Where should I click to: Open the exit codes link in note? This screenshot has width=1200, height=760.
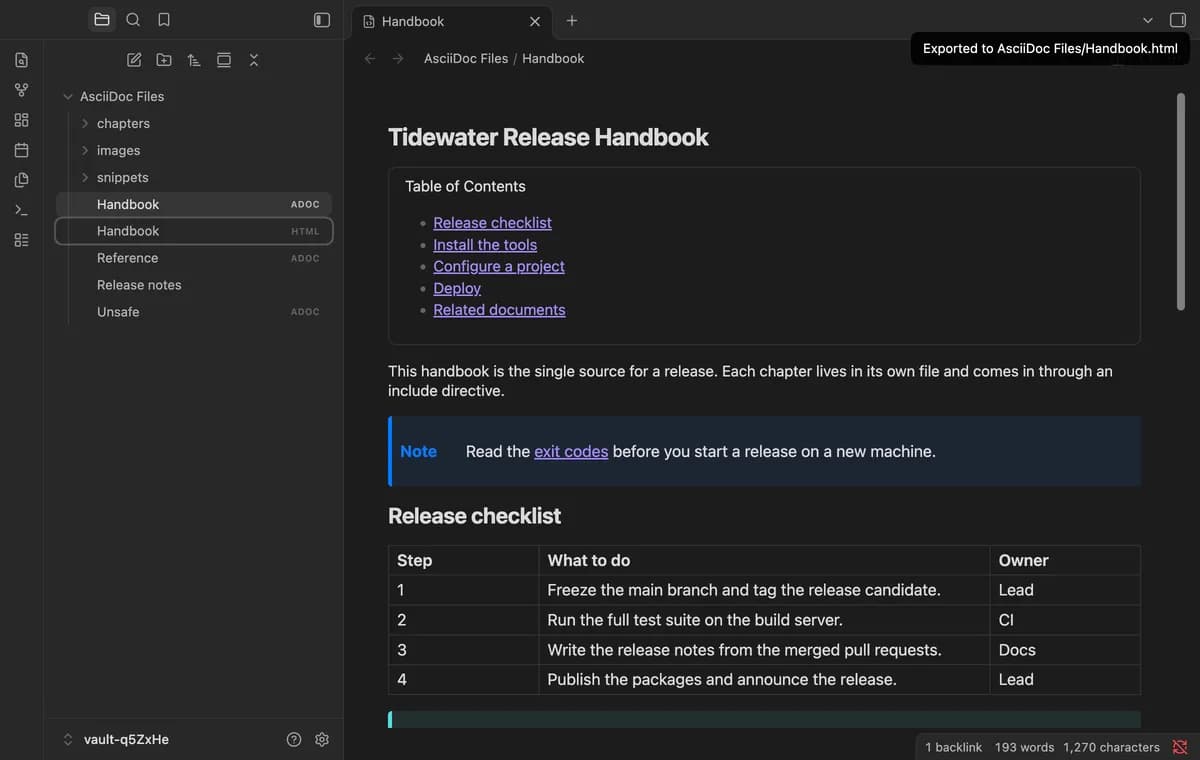pyautogui.click(x=571, y=451)
